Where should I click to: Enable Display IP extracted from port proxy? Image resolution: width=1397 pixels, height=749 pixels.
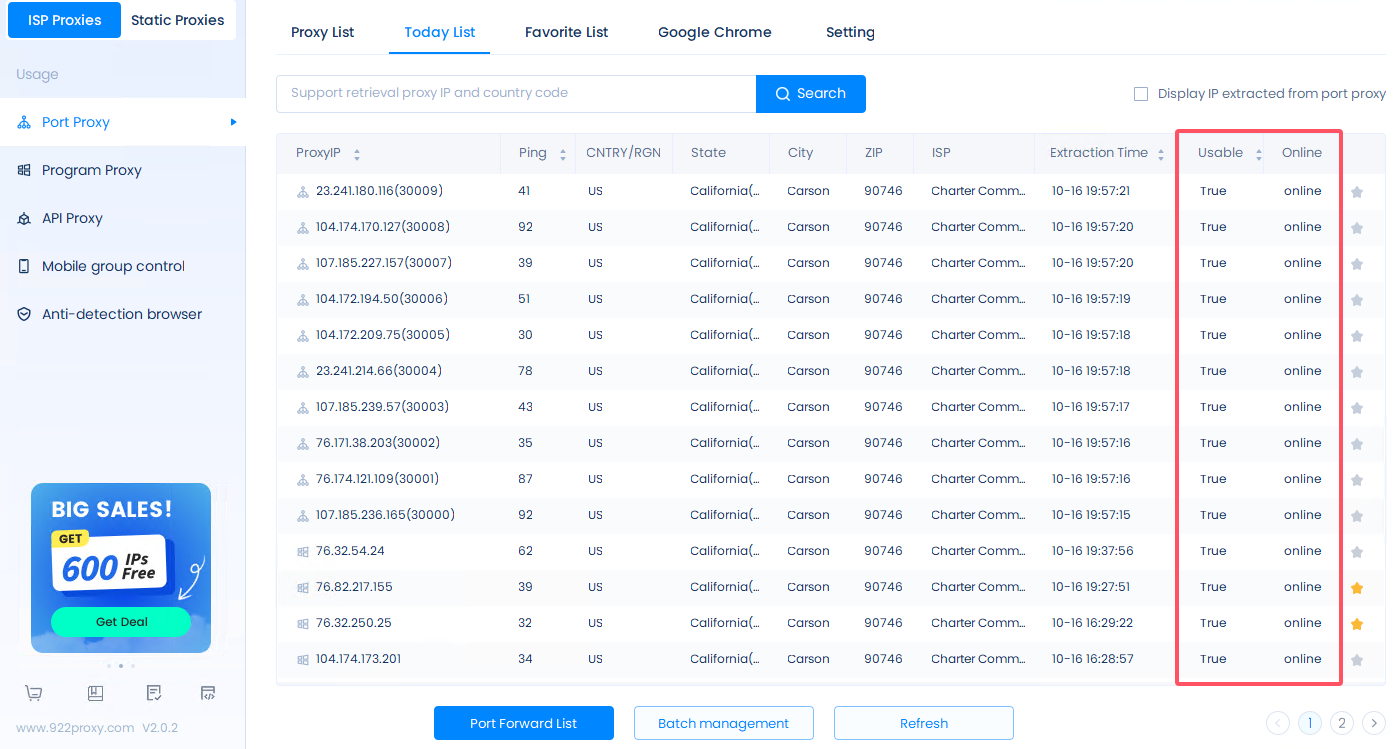[x=1141, y=94]
